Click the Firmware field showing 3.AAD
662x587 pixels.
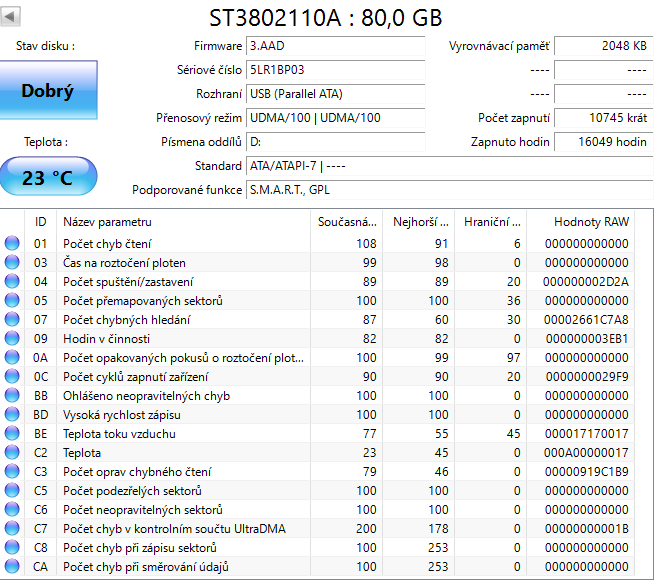pos(336,46)
